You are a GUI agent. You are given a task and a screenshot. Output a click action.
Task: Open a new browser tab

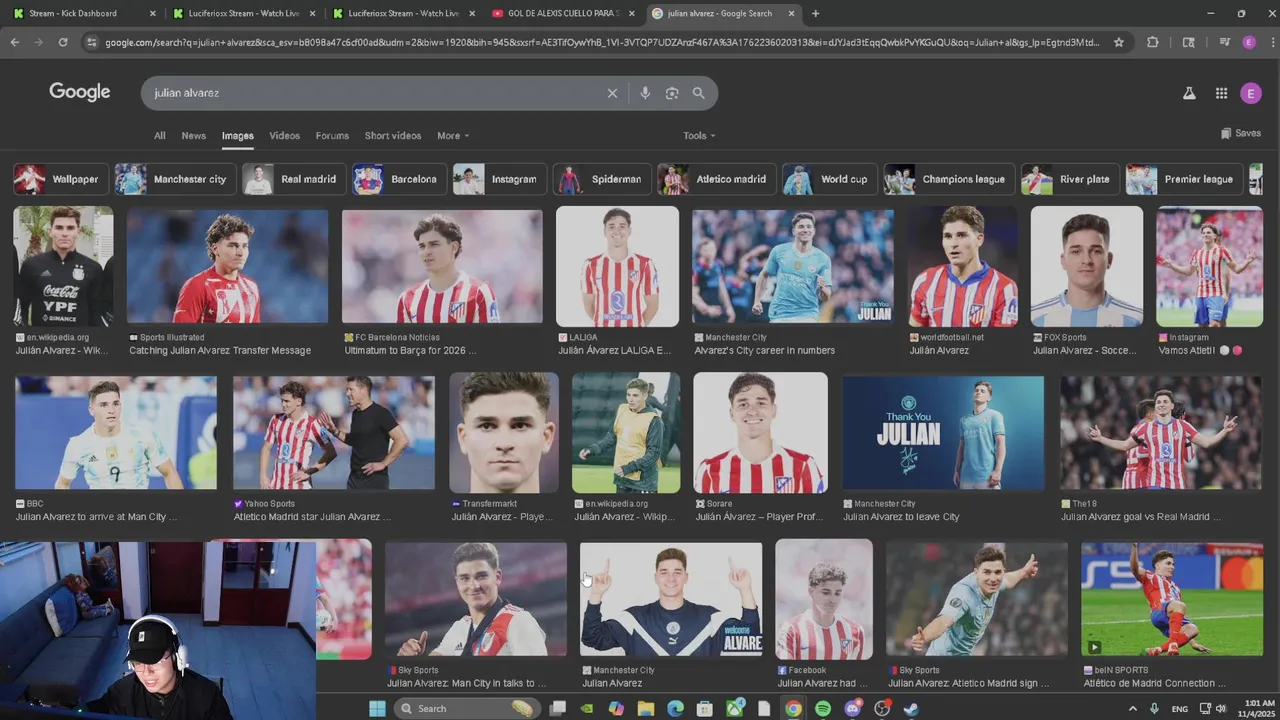(815, 13)
